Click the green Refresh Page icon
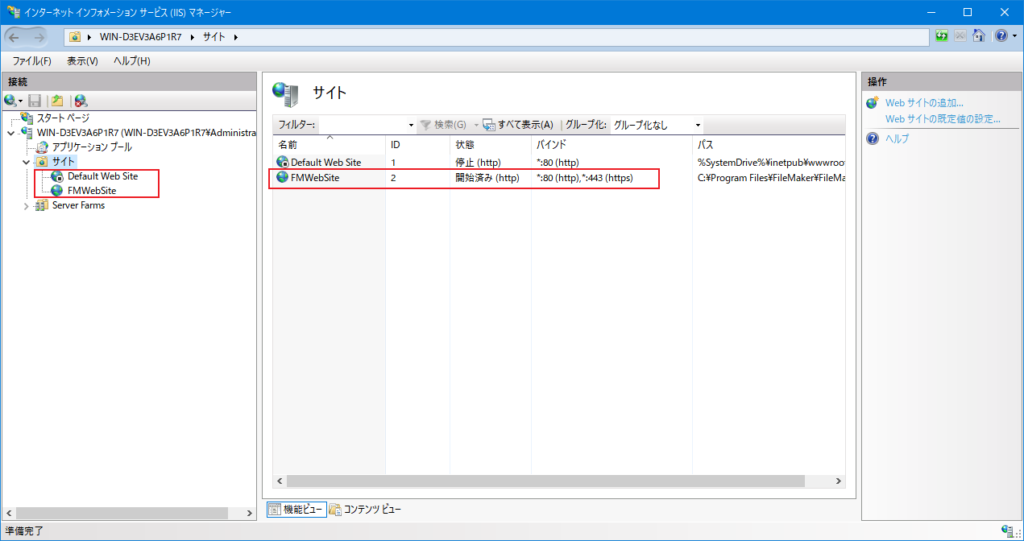This screenshot has height=541, width=1024. coord(941,37)
